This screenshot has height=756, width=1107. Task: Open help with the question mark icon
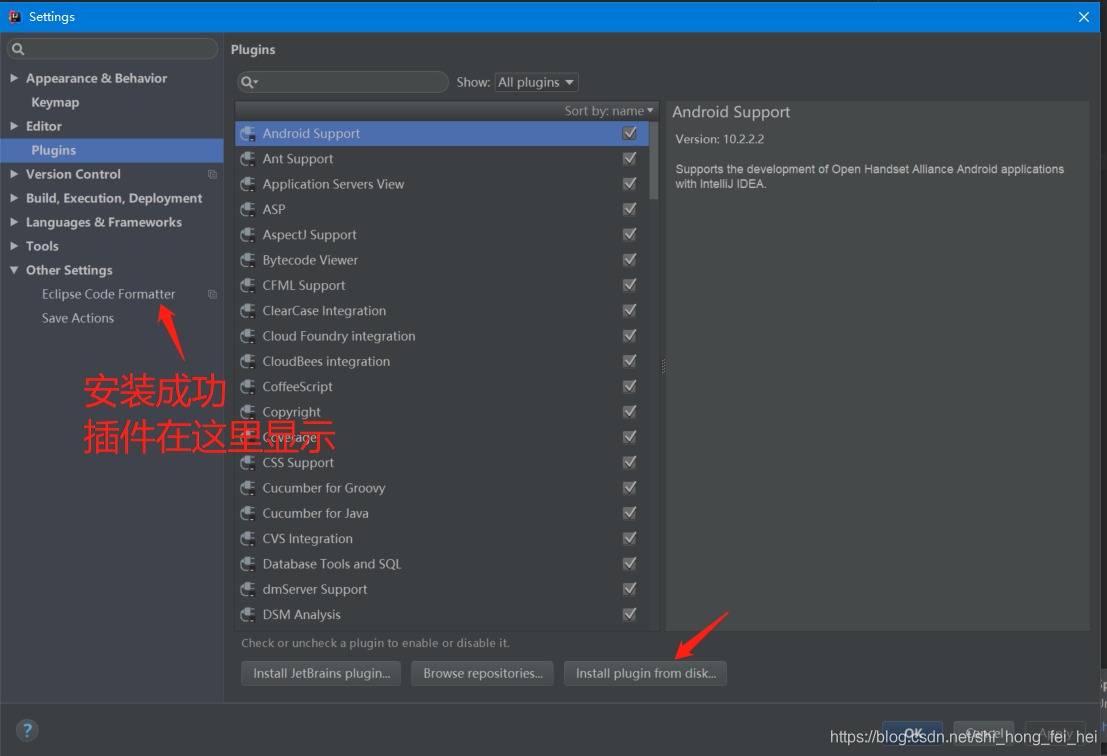pyautogui.click(x=27, y=730)
